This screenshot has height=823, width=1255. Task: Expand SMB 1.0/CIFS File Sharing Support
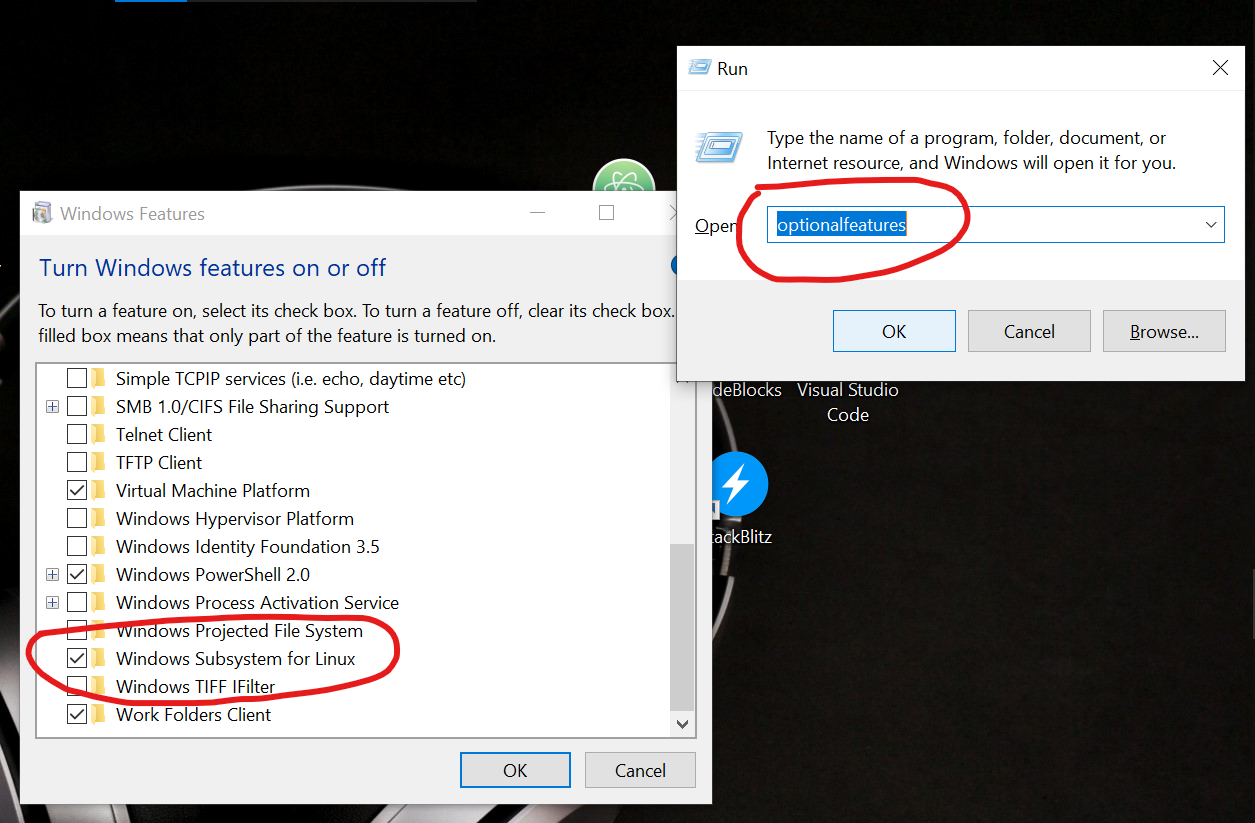click(x=52, y=407)
